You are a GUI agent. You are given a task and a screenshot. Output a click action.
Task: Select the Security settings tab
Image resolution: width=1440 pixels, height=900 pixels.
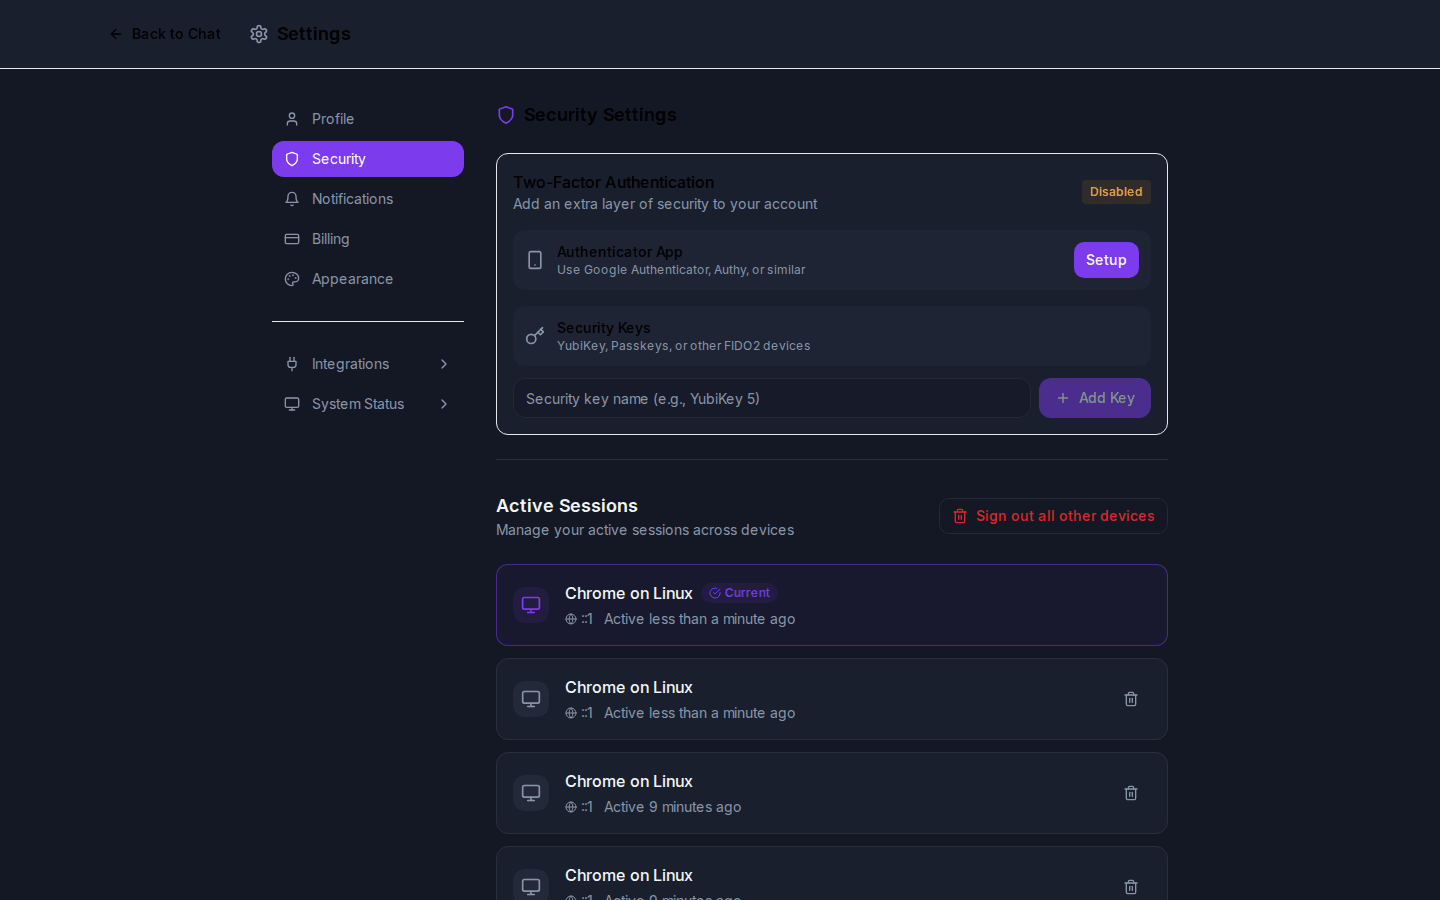click(x=368, y=159)
